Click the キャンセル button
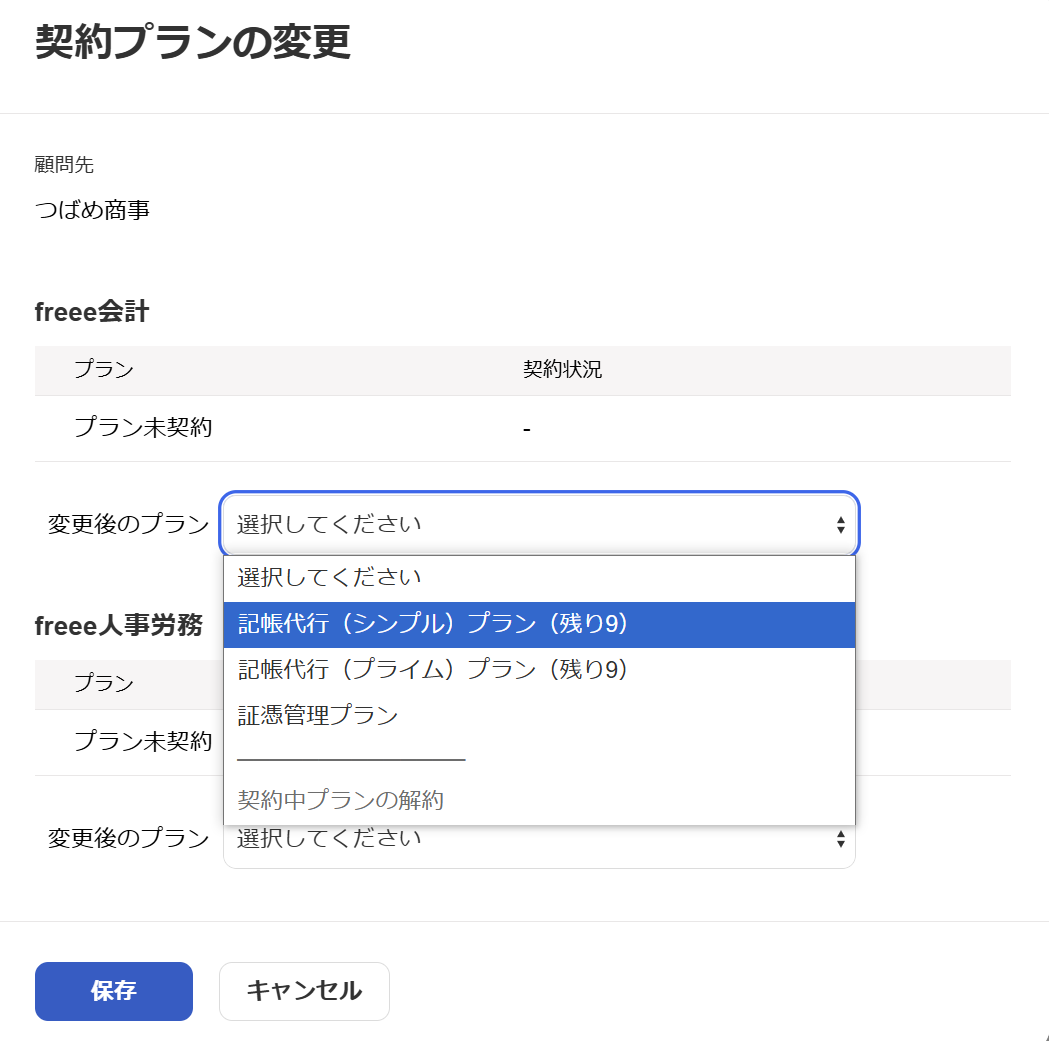Viewport: 1049px width, 1041px height. [x=304, y=991]
